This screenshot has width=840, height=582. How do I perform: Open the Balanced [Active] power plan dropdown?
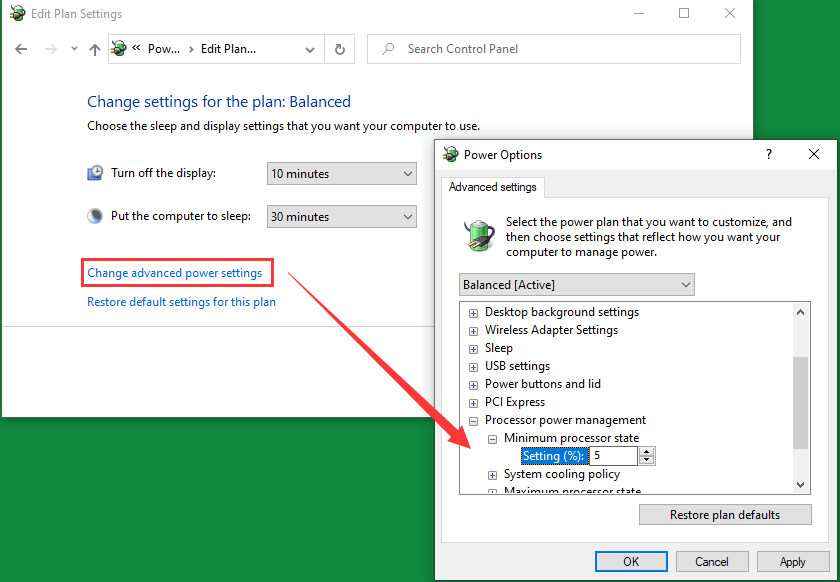tap(577, 285)
